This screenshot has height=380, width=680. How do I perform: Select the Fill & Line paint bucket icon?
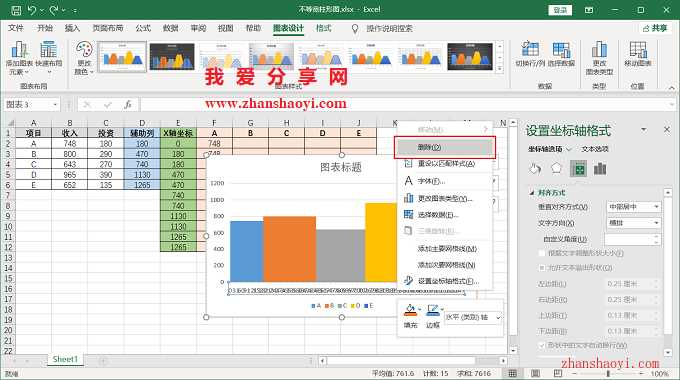click(x=535, y=169)
